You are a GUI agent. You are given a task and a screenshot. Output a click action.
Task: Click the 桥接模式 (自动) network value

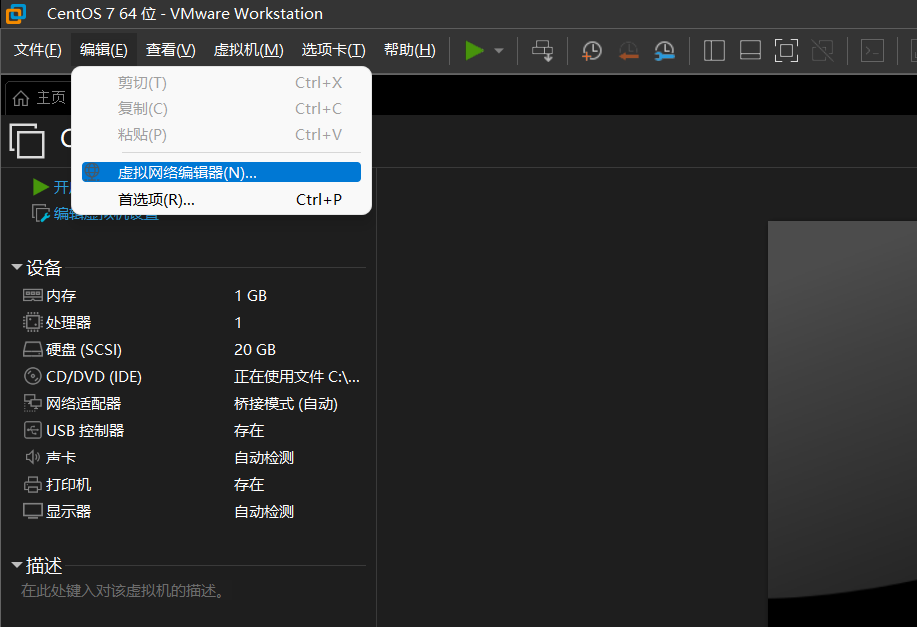[286, 404]
